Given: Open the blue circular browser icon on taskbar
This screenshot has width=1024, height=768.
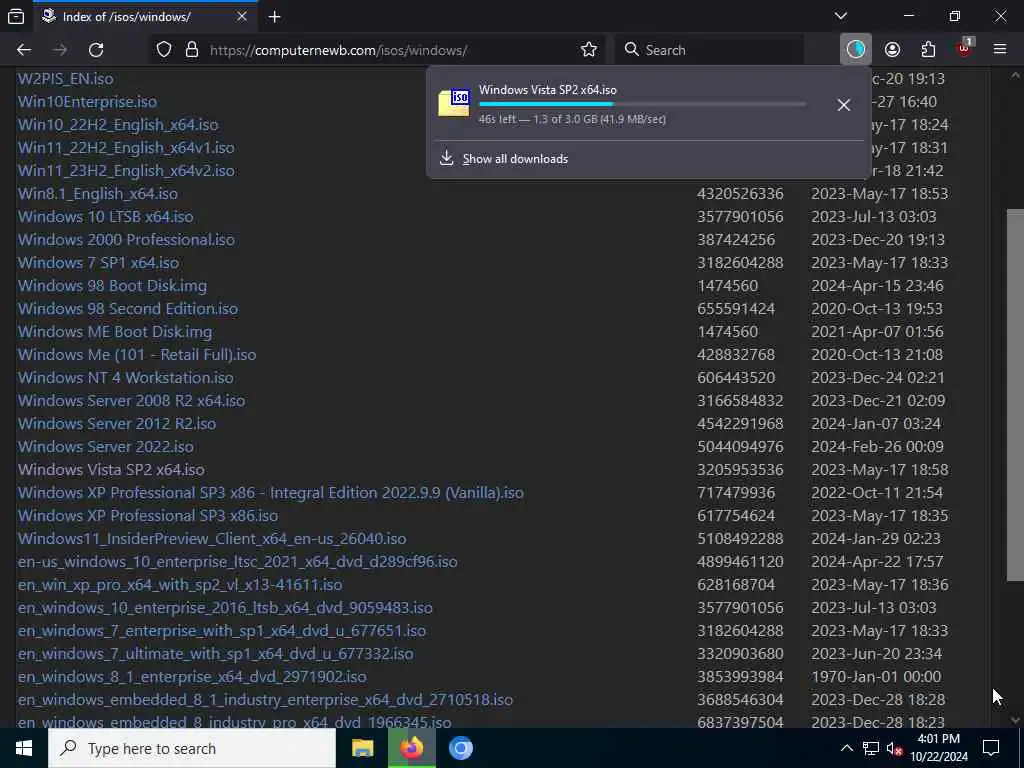Looking at the screenshot, I should (x=461, y=748).
